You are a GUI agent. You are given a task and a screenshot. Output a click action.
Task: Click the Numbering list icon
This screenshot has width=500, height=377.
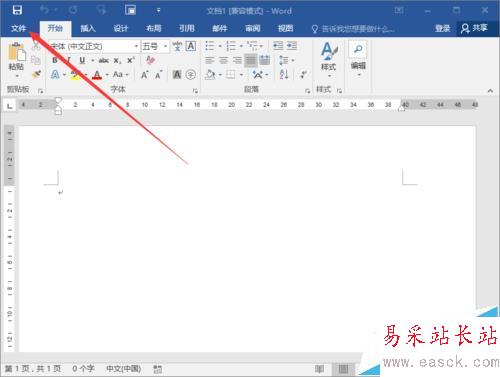(x=231, y=46)
